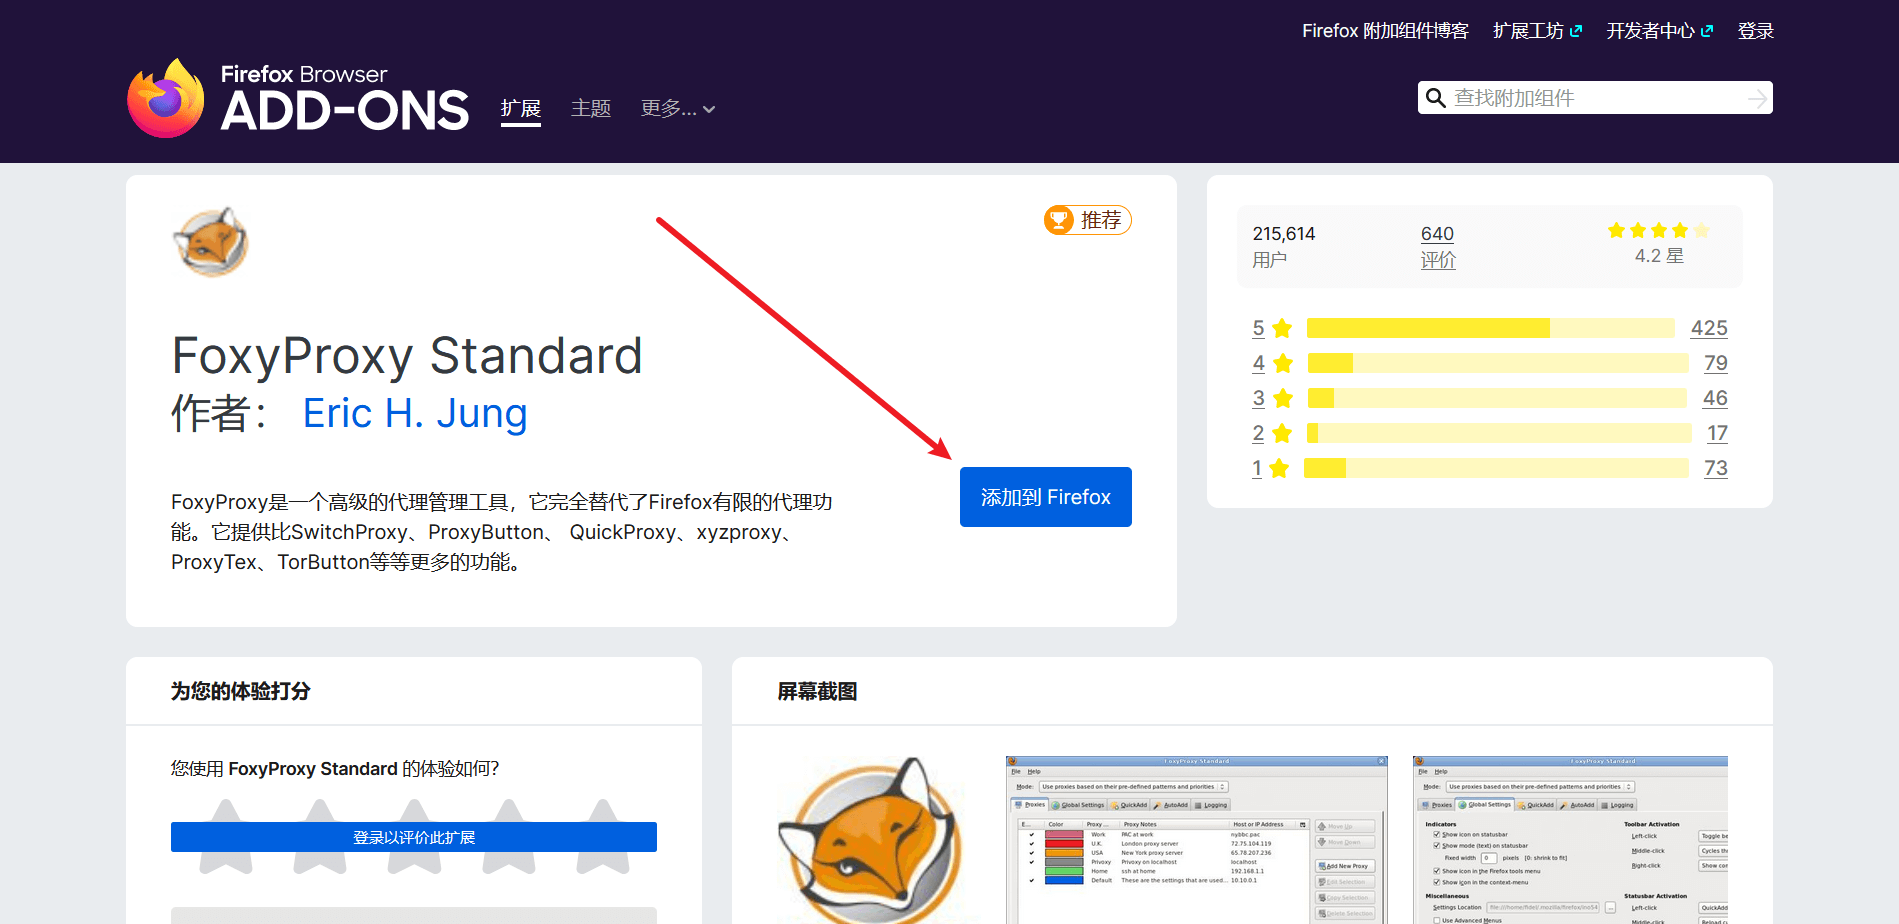The height and width of the screenshot is (924, 1899).
Task: Open the 73 one-star reviews count
Action: pos(1716,468)
